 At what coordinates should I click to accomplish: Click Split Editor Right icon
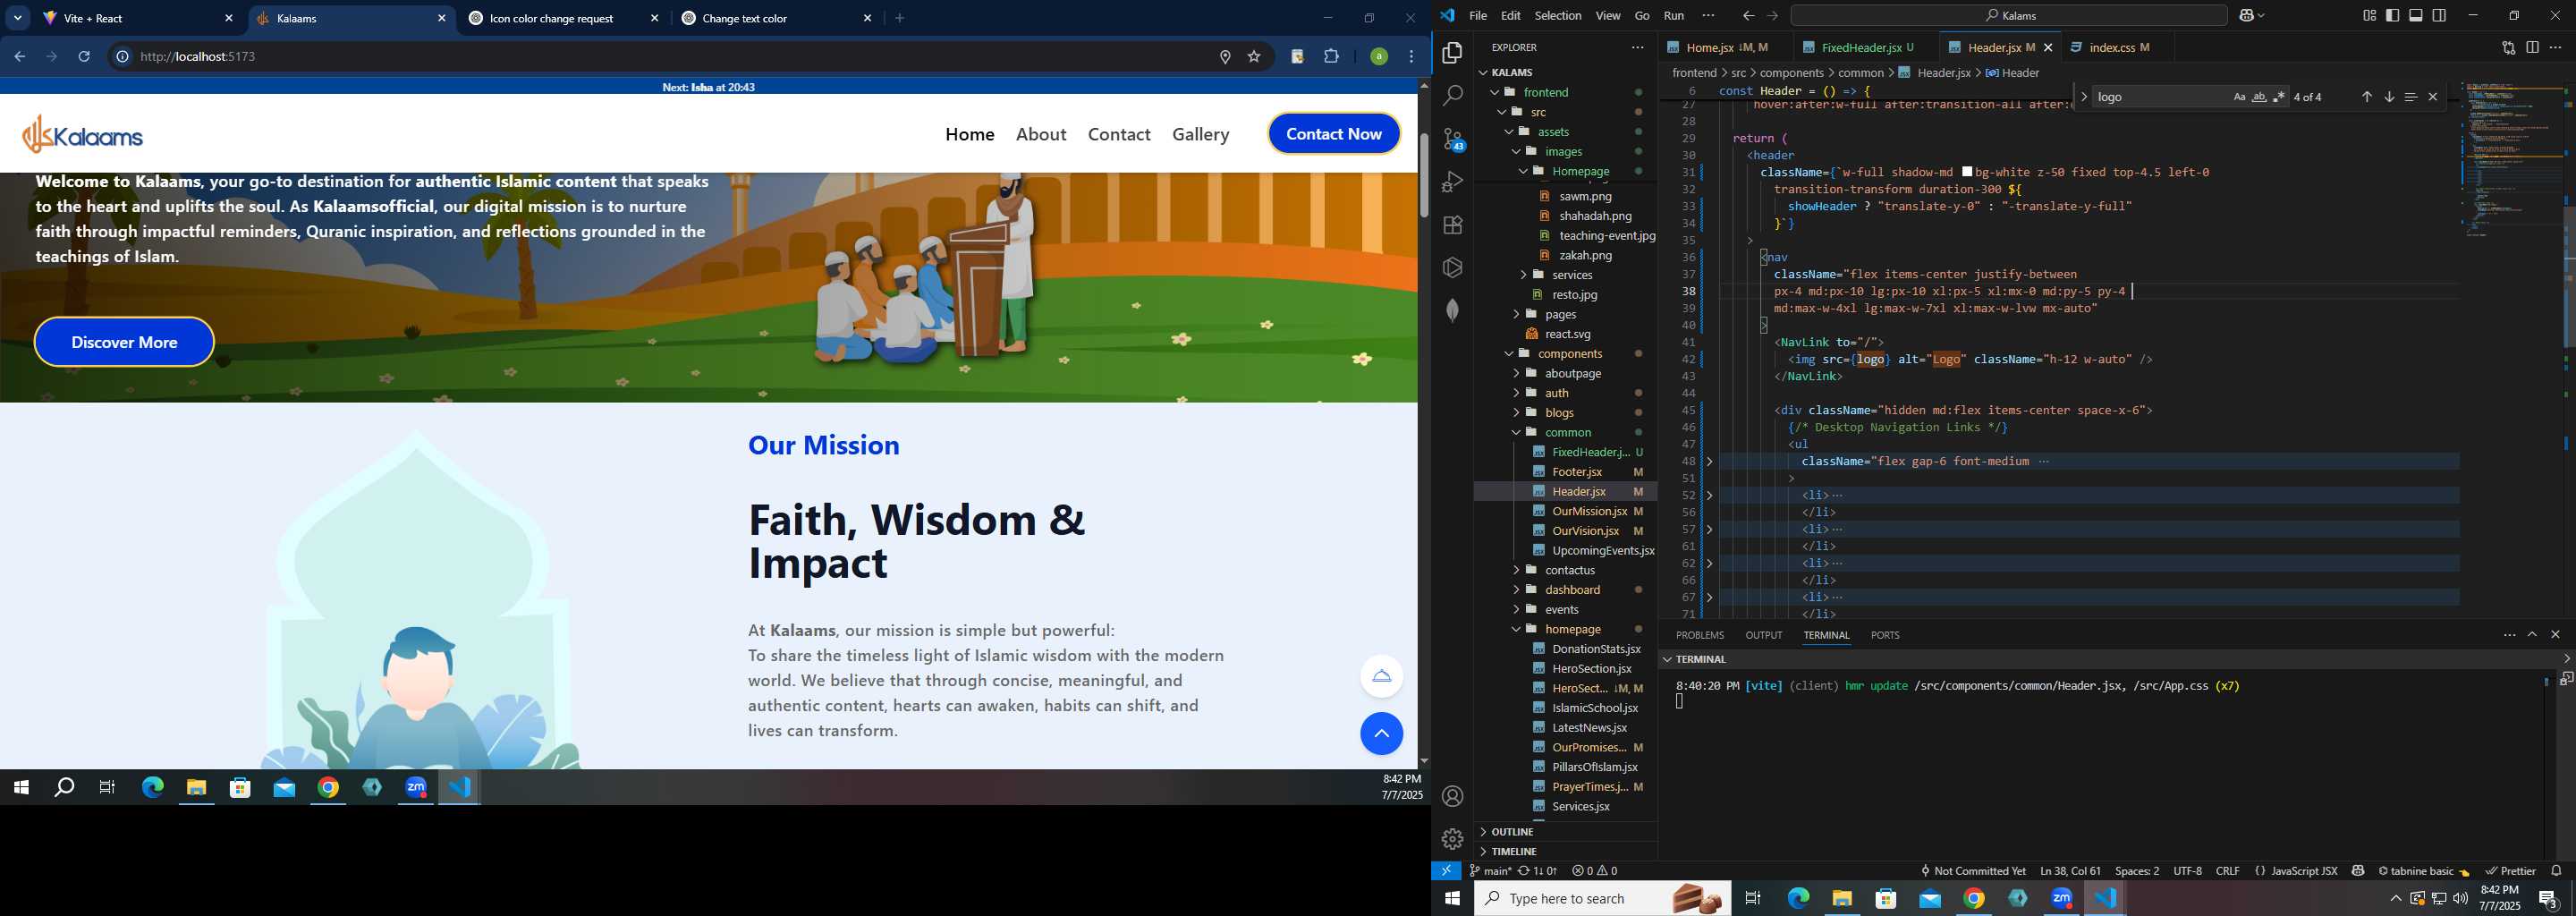[2531, 47]
